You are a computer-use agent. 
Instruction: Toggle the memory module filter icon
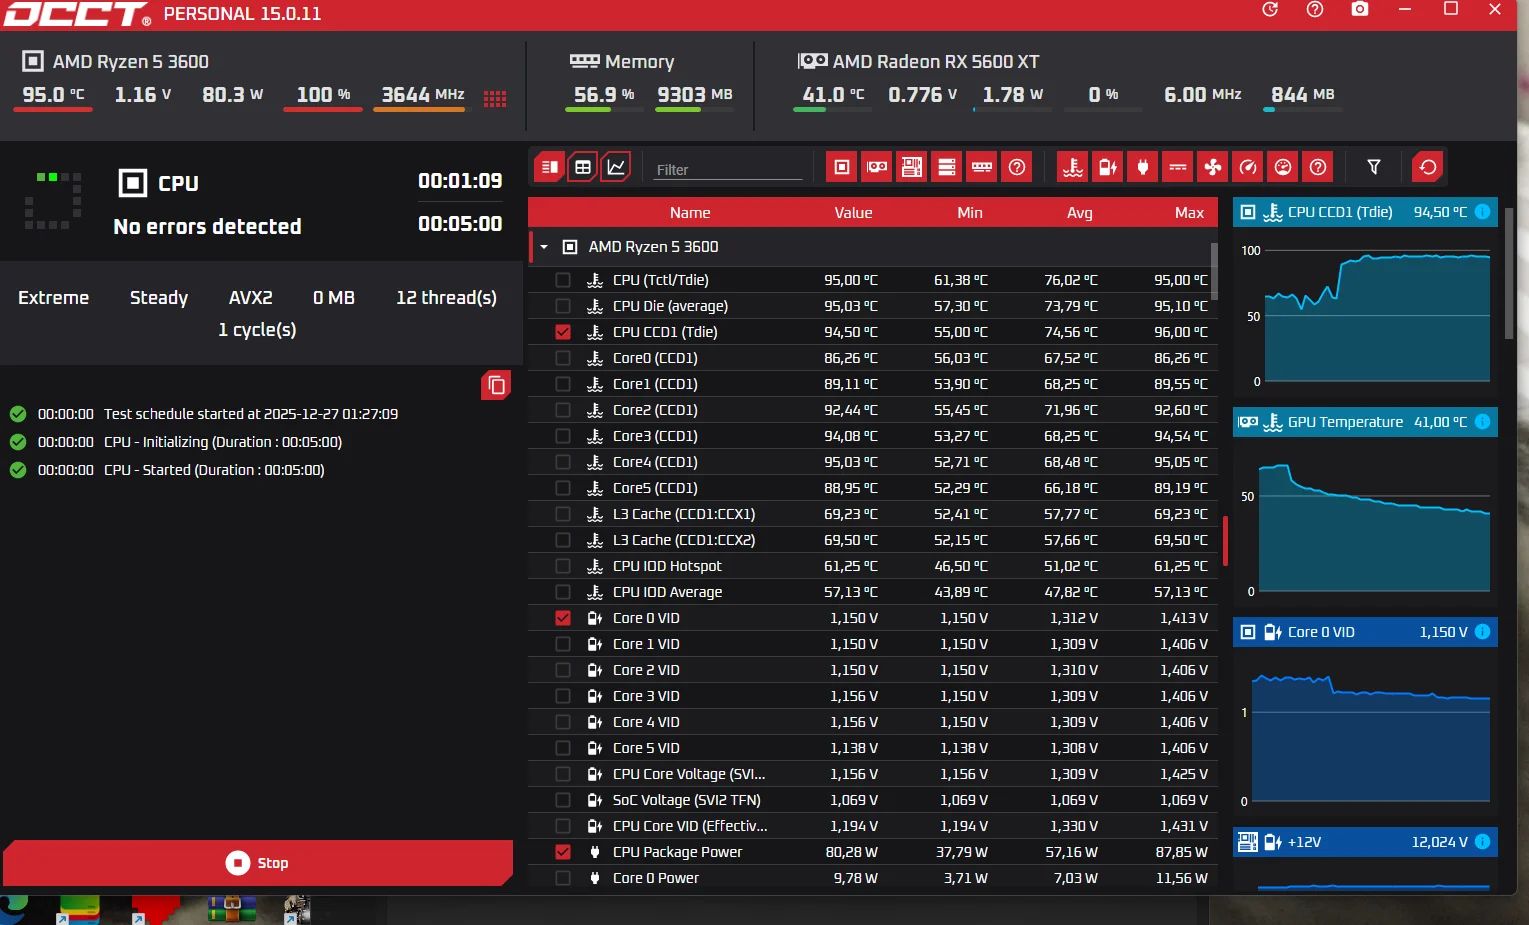[x=982, y=167]
